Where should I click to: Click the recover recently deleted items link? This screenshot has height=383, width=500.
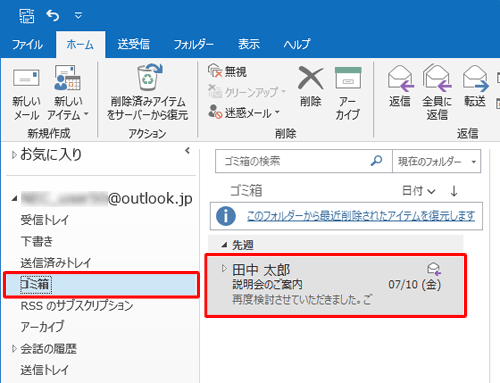(x=361, y=216)
